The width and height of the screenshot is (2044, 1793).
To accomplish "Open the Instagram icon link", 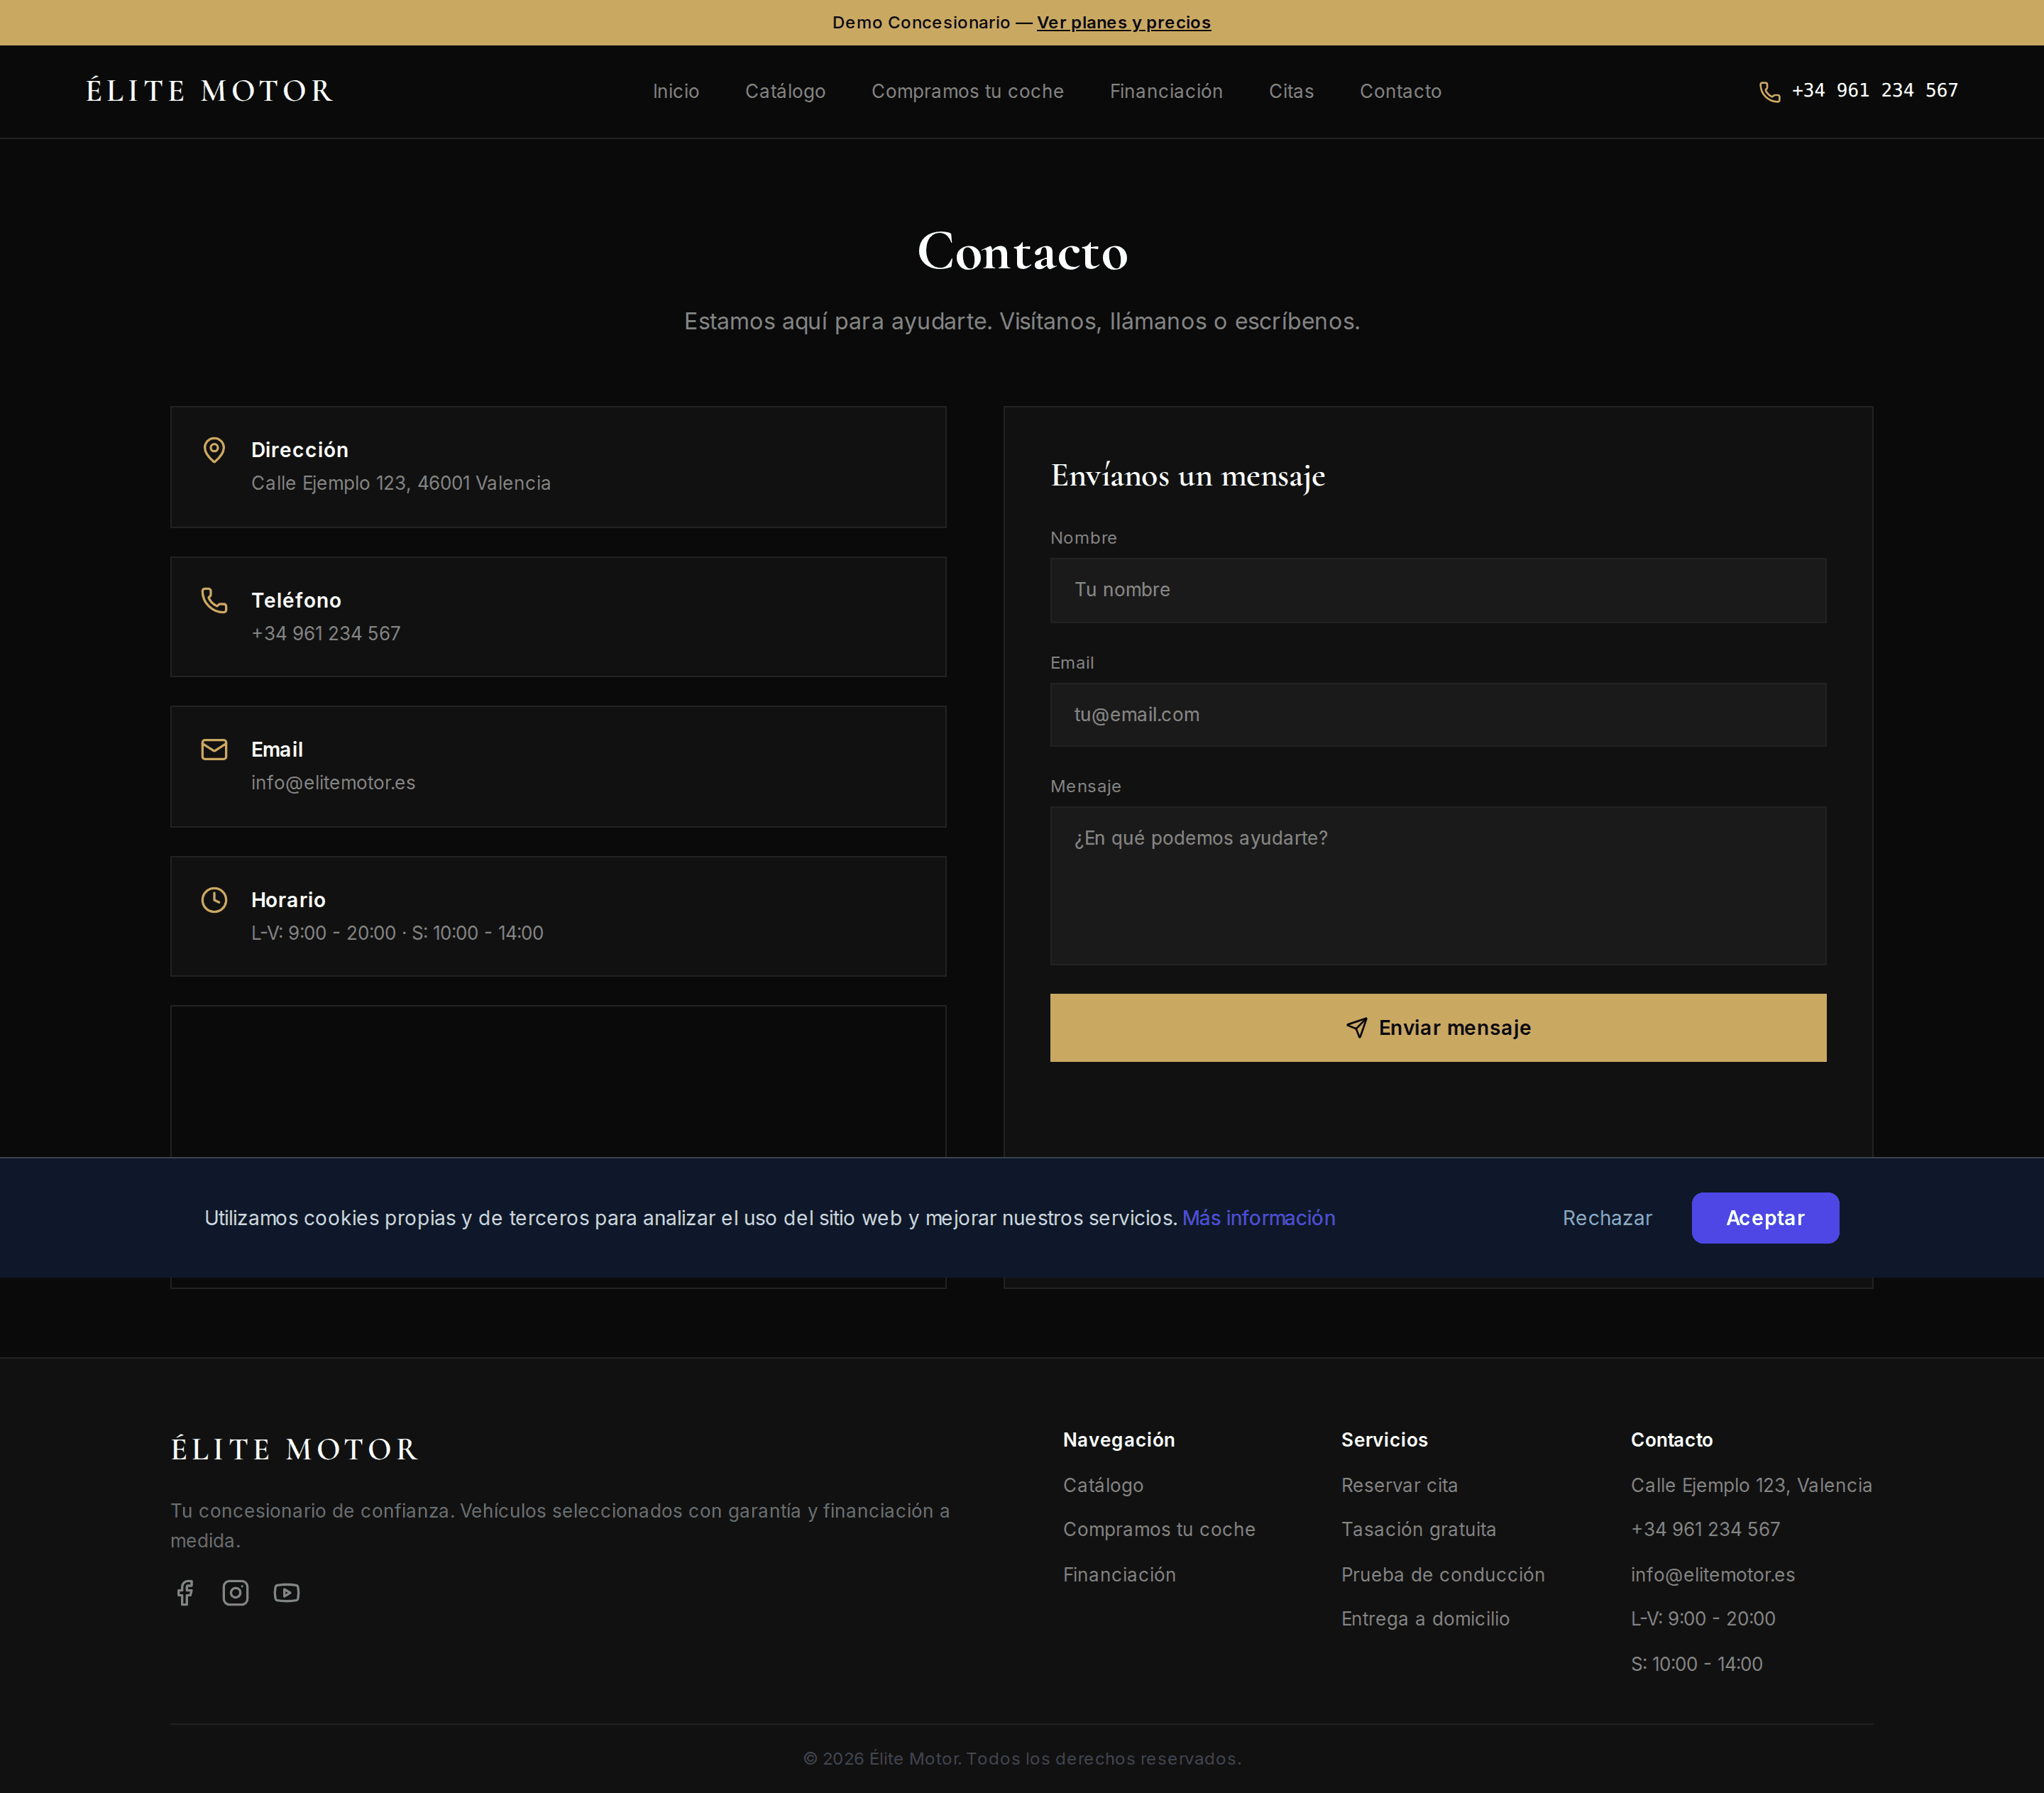I will coord(235,1592).
